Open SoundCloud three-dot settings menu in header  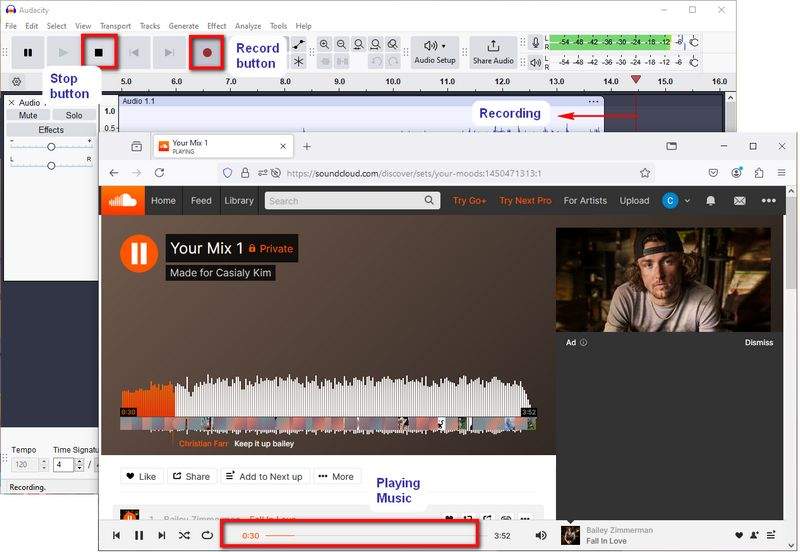tap(768, 200)
